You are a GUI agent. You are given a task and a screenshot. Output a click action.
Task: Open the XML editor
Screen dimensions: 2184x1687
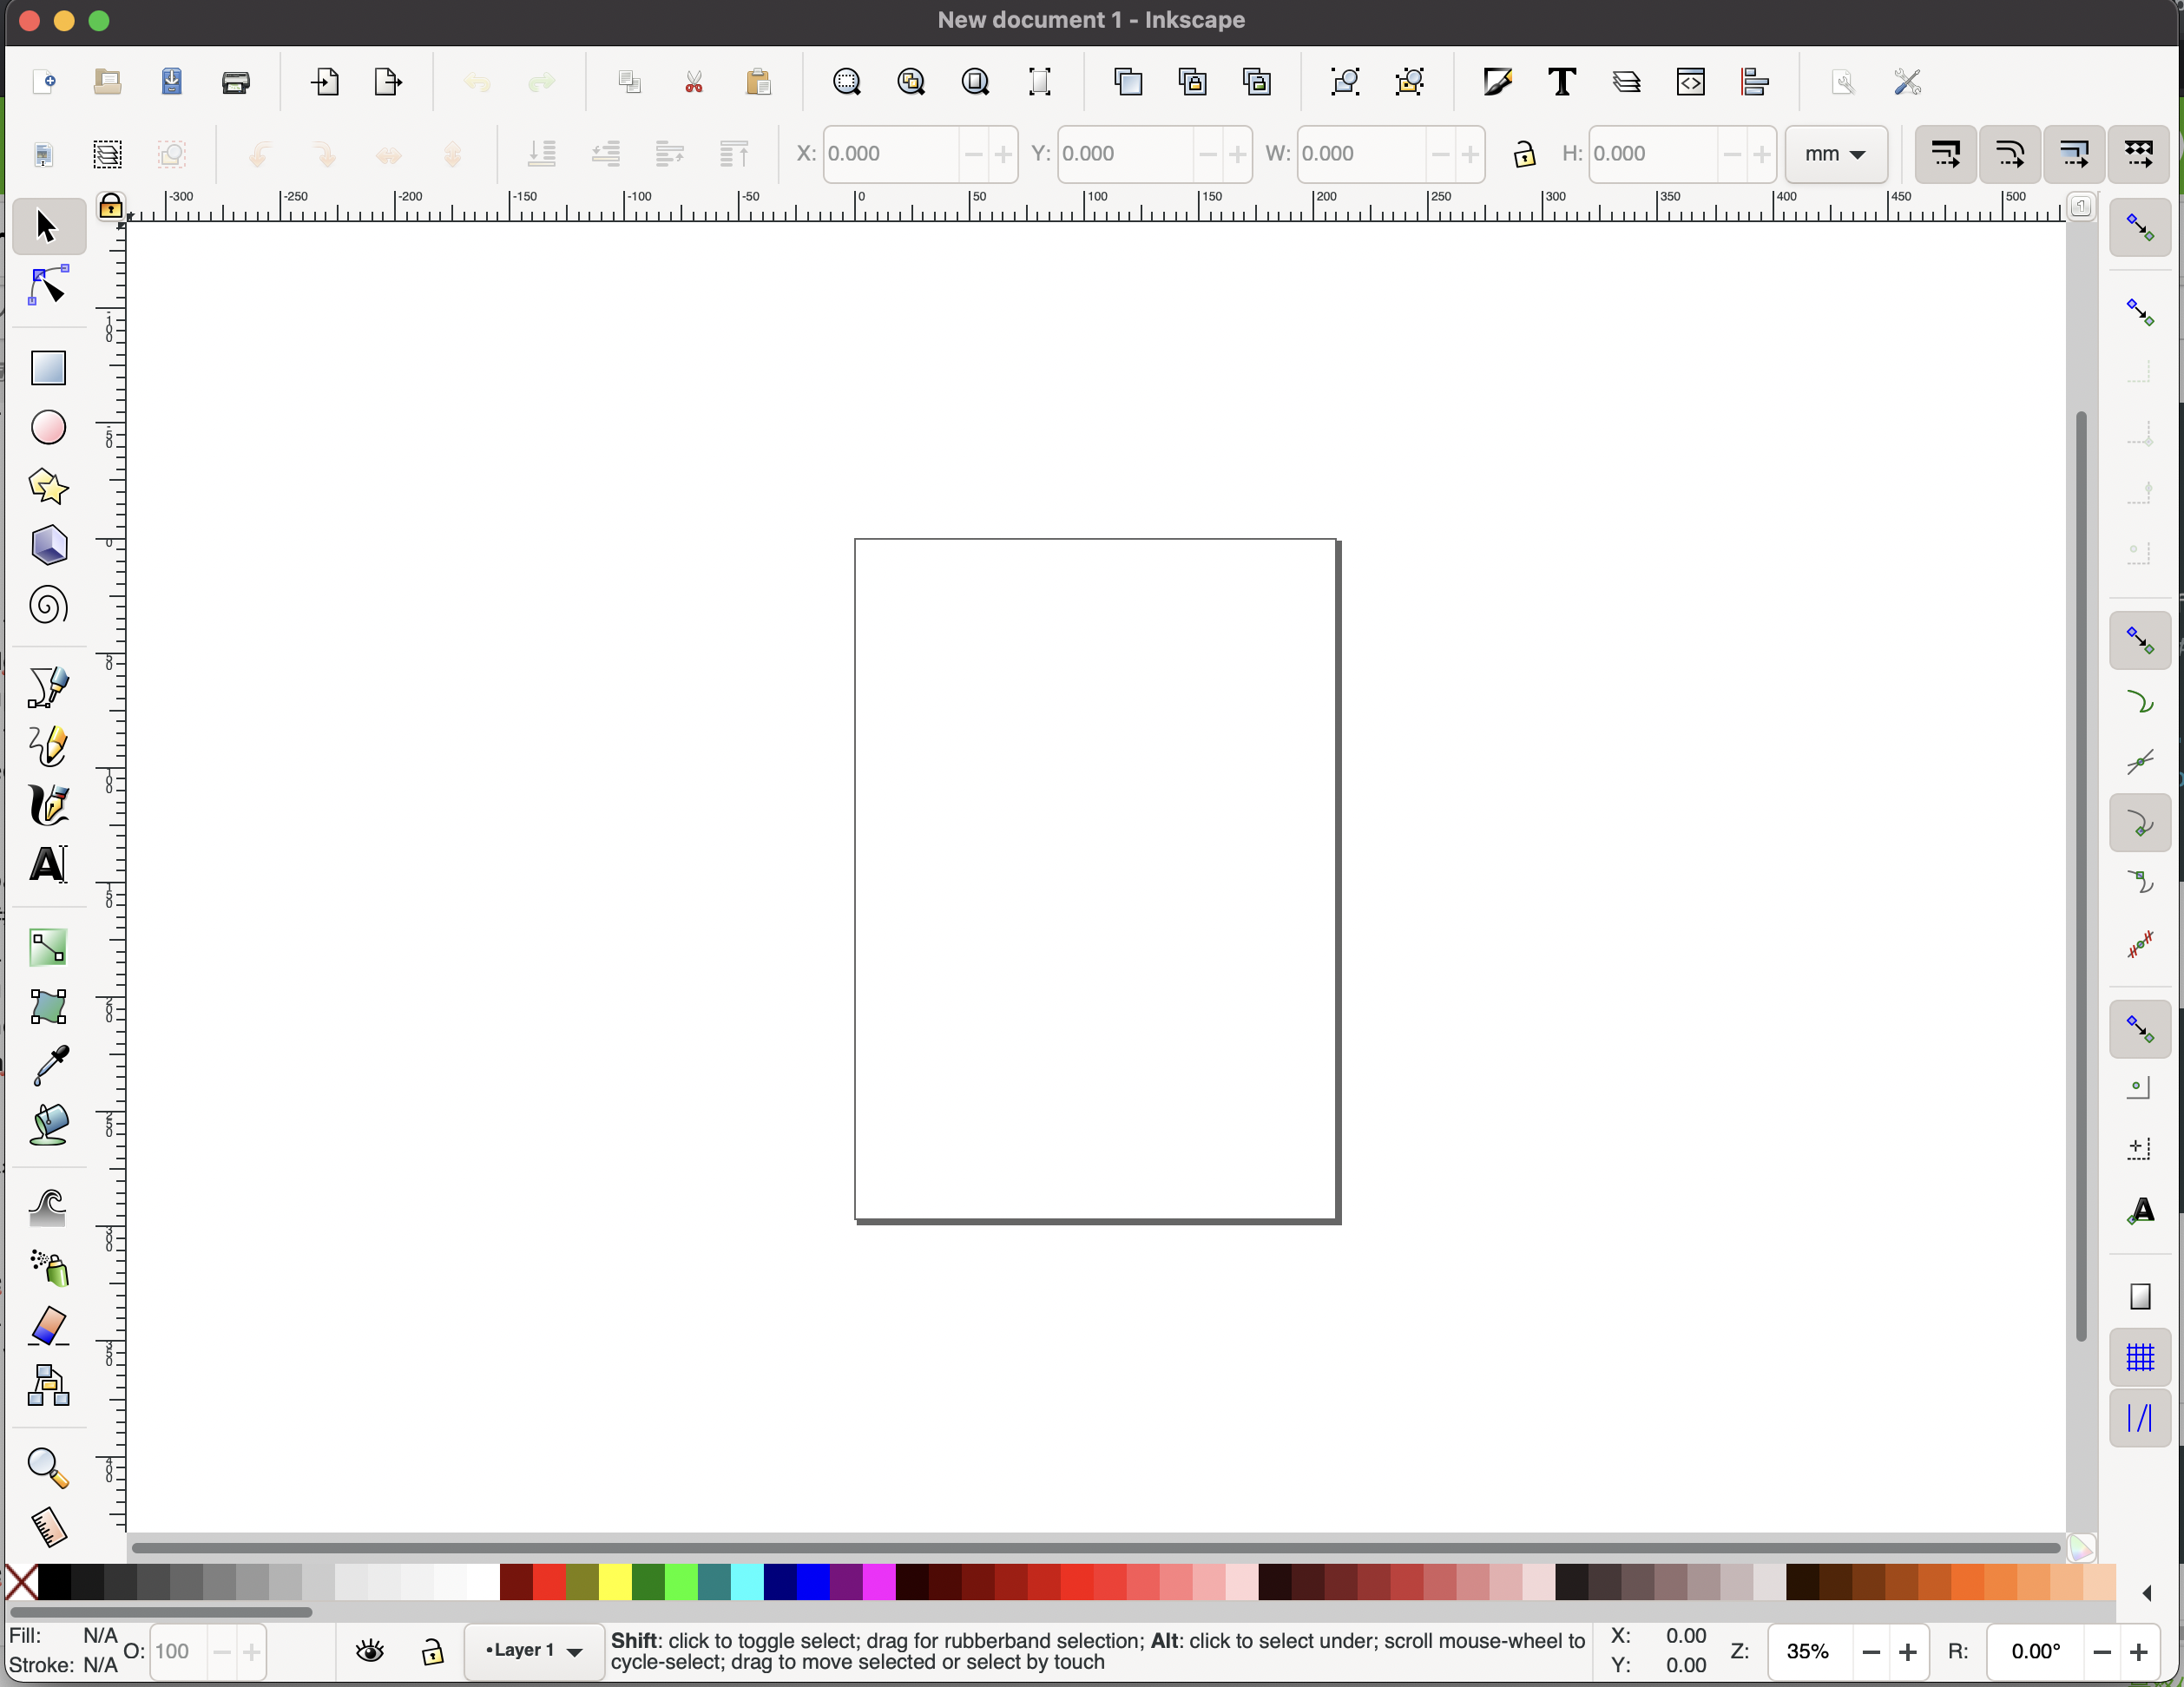tap(1690, 82)
